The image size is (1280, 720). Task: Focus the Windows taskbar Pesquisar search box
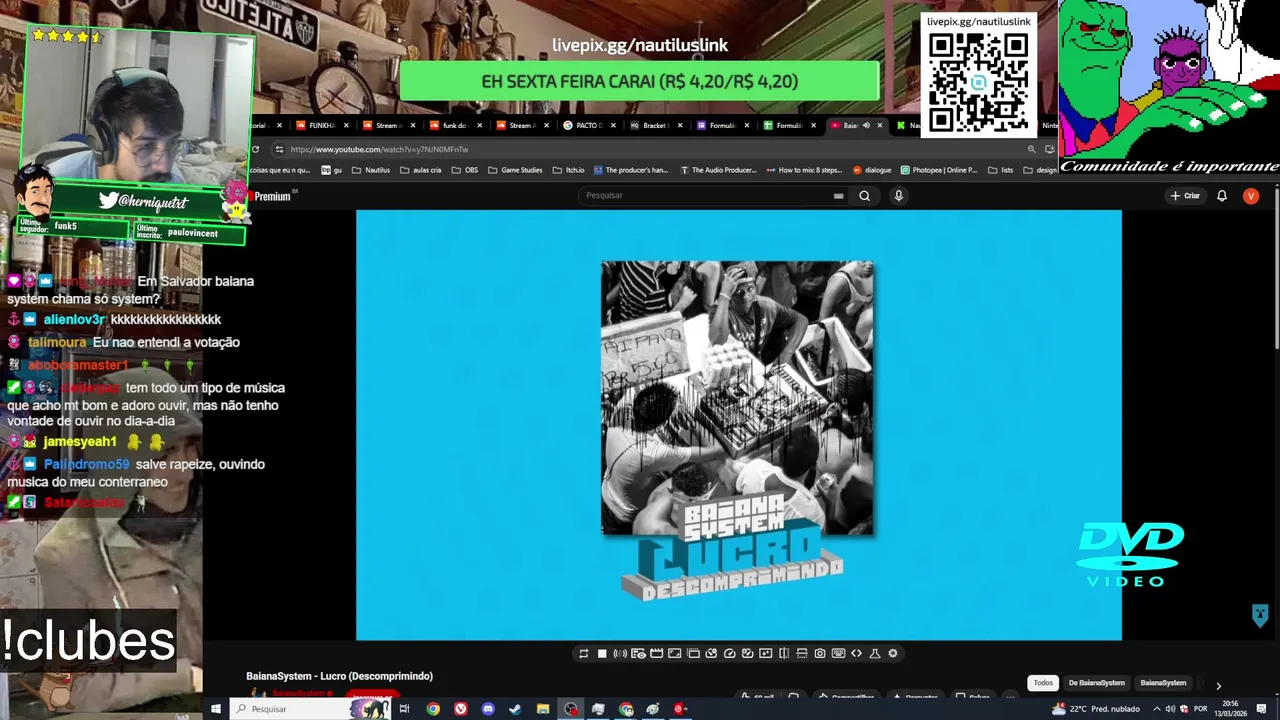310,709
